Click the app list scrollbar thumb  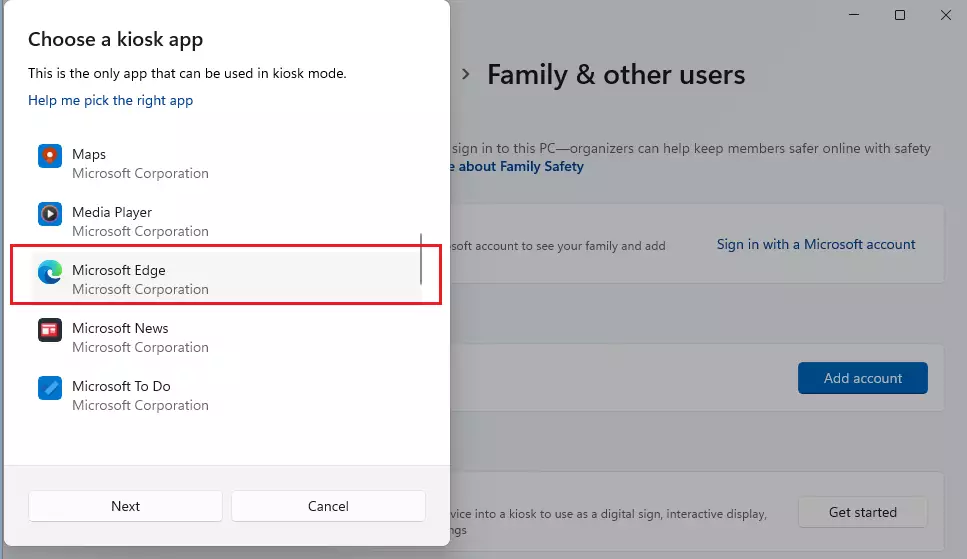click(x=421, y=259)
